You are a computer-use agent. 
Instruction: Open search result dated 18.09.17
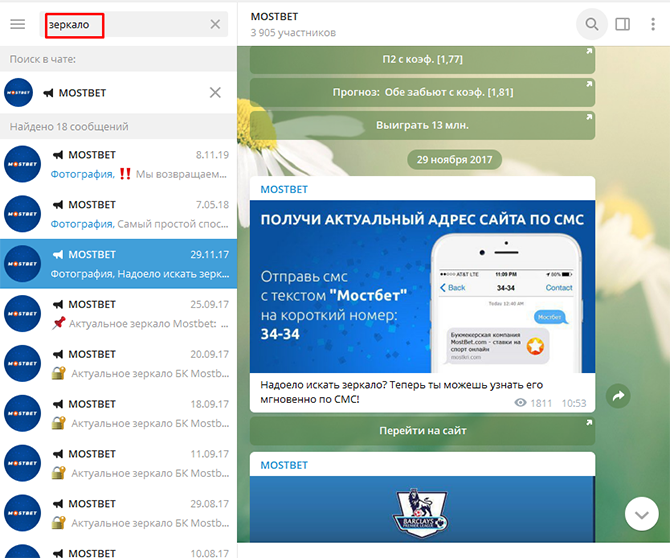tap(118, 413)
